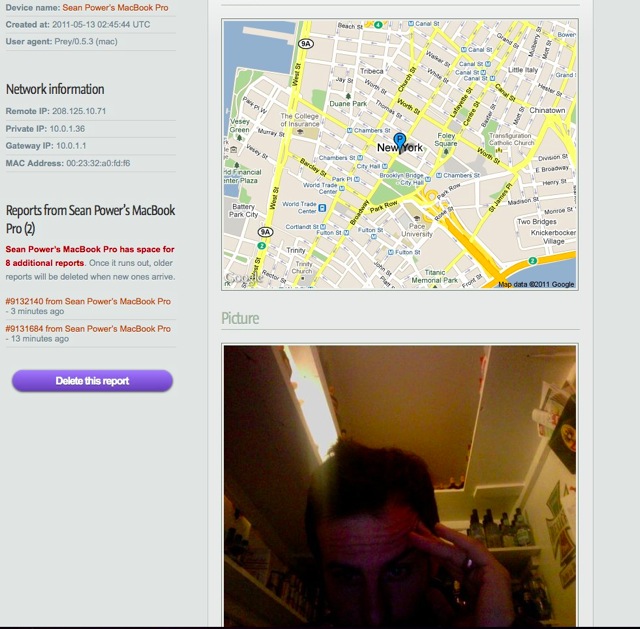Click the Delete this report button
640x629 pixels.
92,381
